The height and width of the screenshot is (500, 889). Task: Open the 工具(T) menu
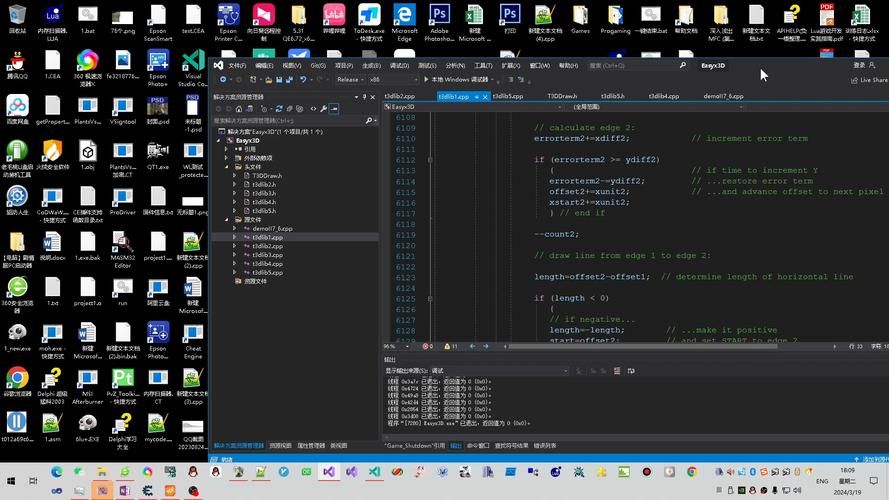pyautogui.click(x=482, y=66)
